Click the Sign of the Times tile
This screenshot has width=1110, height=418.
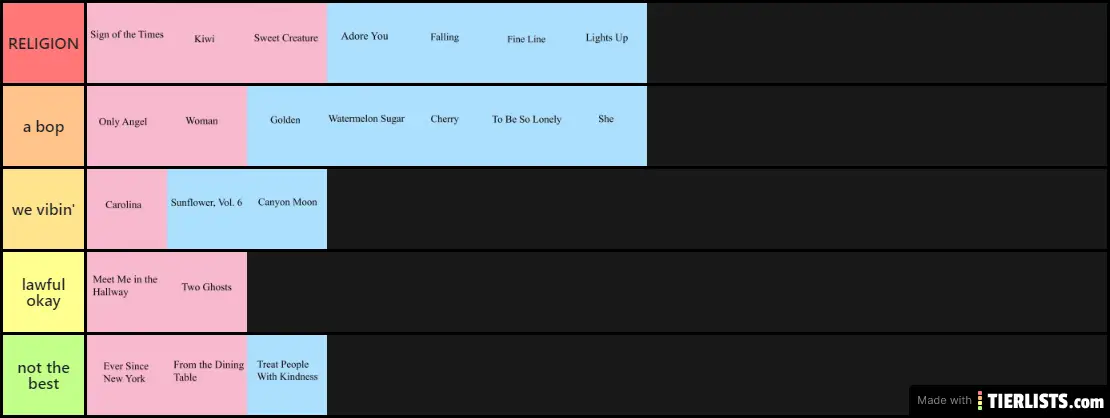(127, 43)
